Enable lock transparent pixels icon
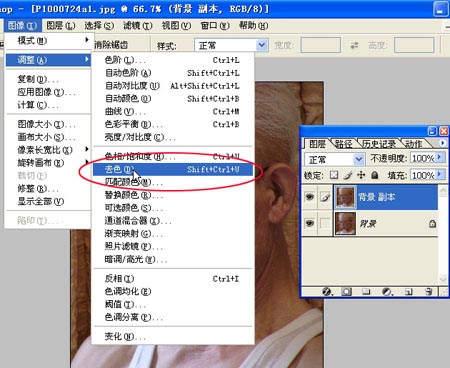The height and width of the screenshot is (368, 450). (x=334, y=175)
